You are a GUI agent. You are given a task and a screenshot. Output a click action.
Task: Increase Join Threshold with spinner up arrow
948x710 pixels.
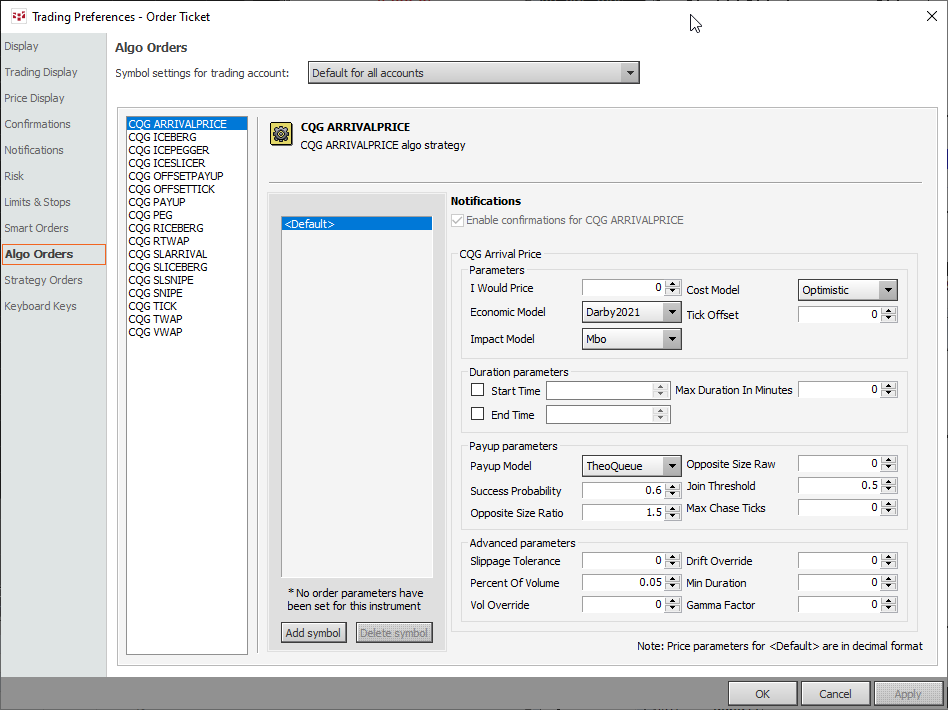click(889, 481)
